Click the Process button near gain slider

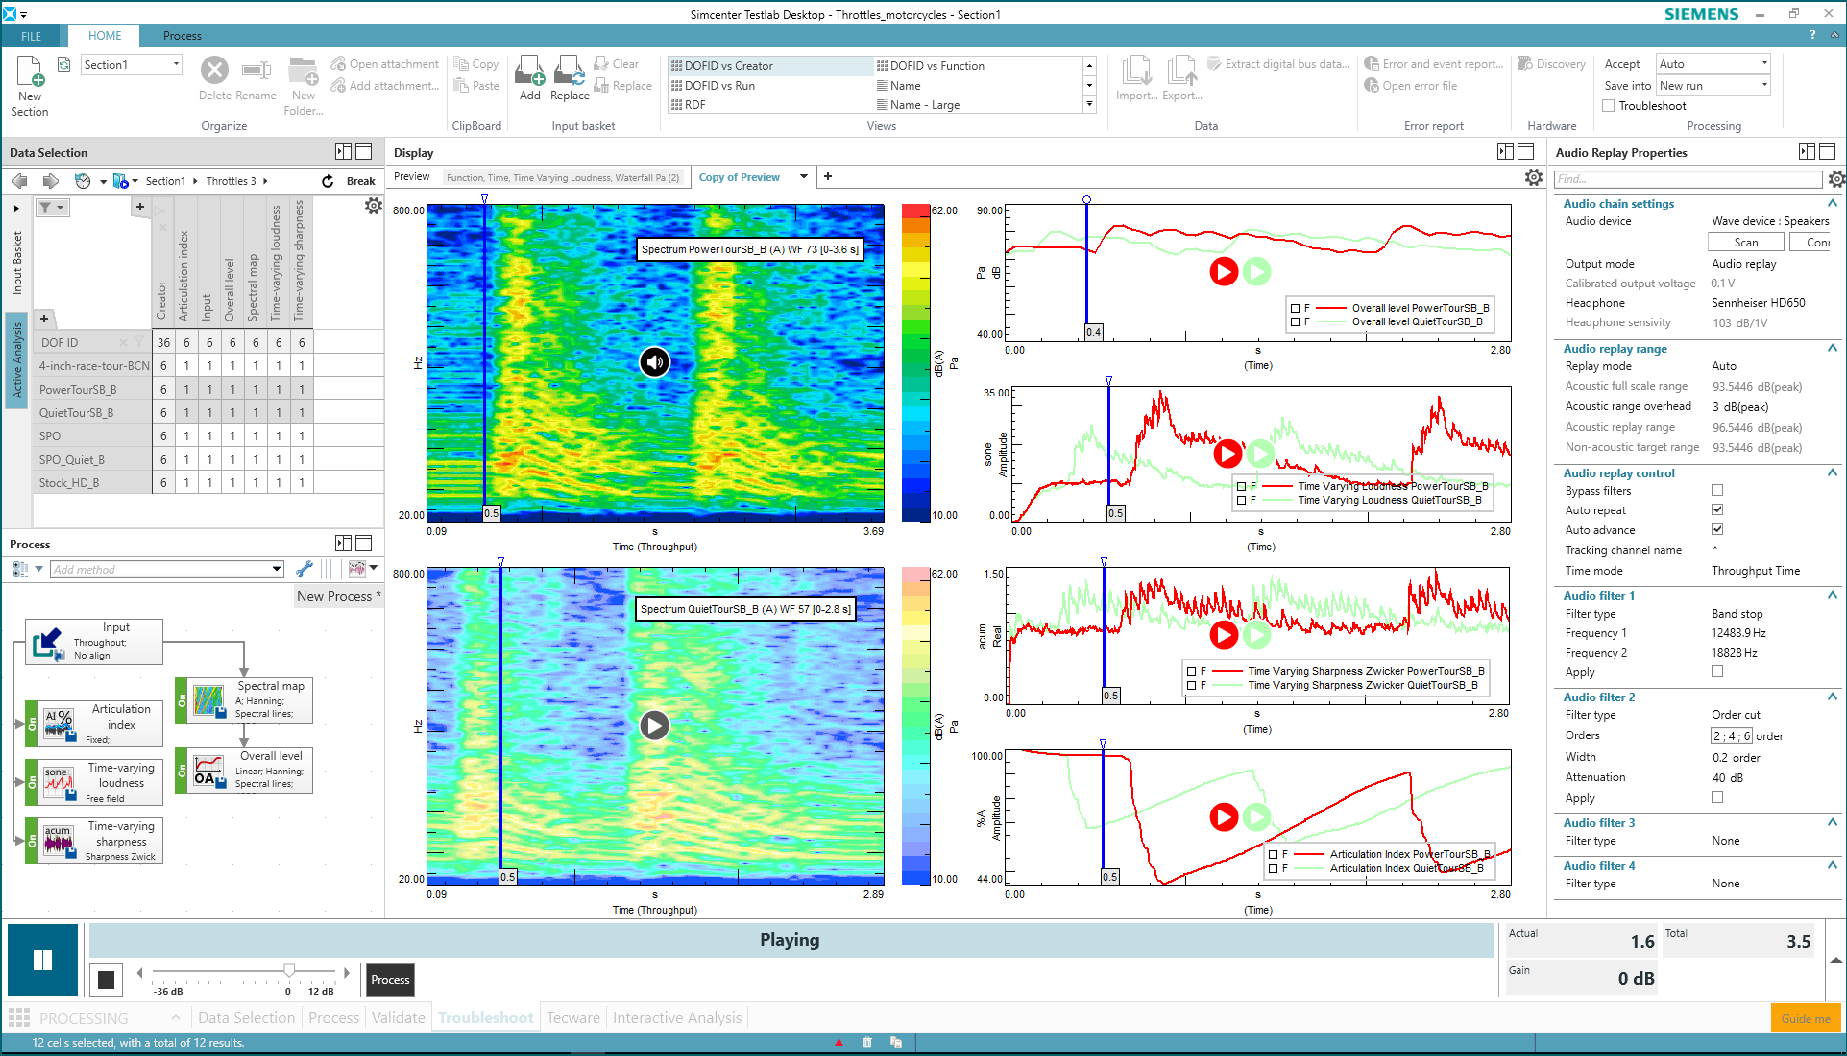click(390, 980)
